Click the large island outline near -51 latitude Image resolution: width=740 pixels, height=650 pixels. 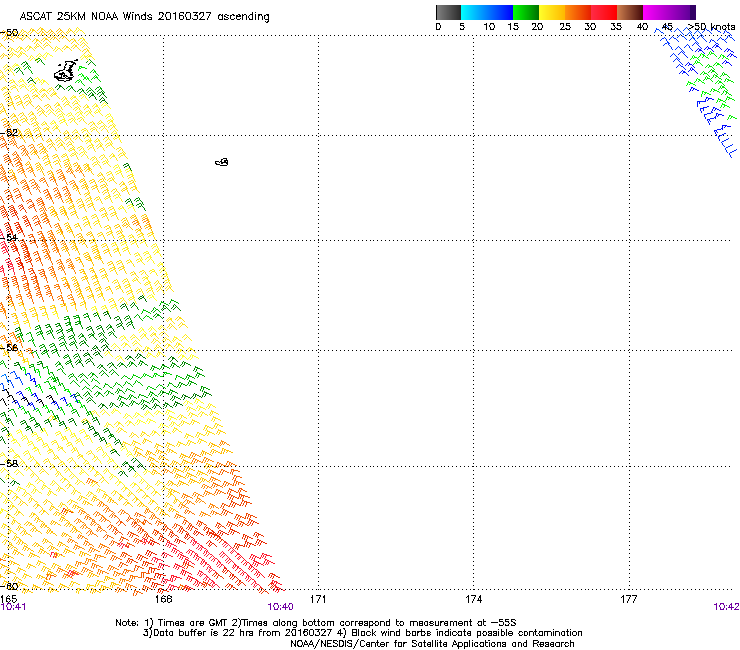click(66, 71)
